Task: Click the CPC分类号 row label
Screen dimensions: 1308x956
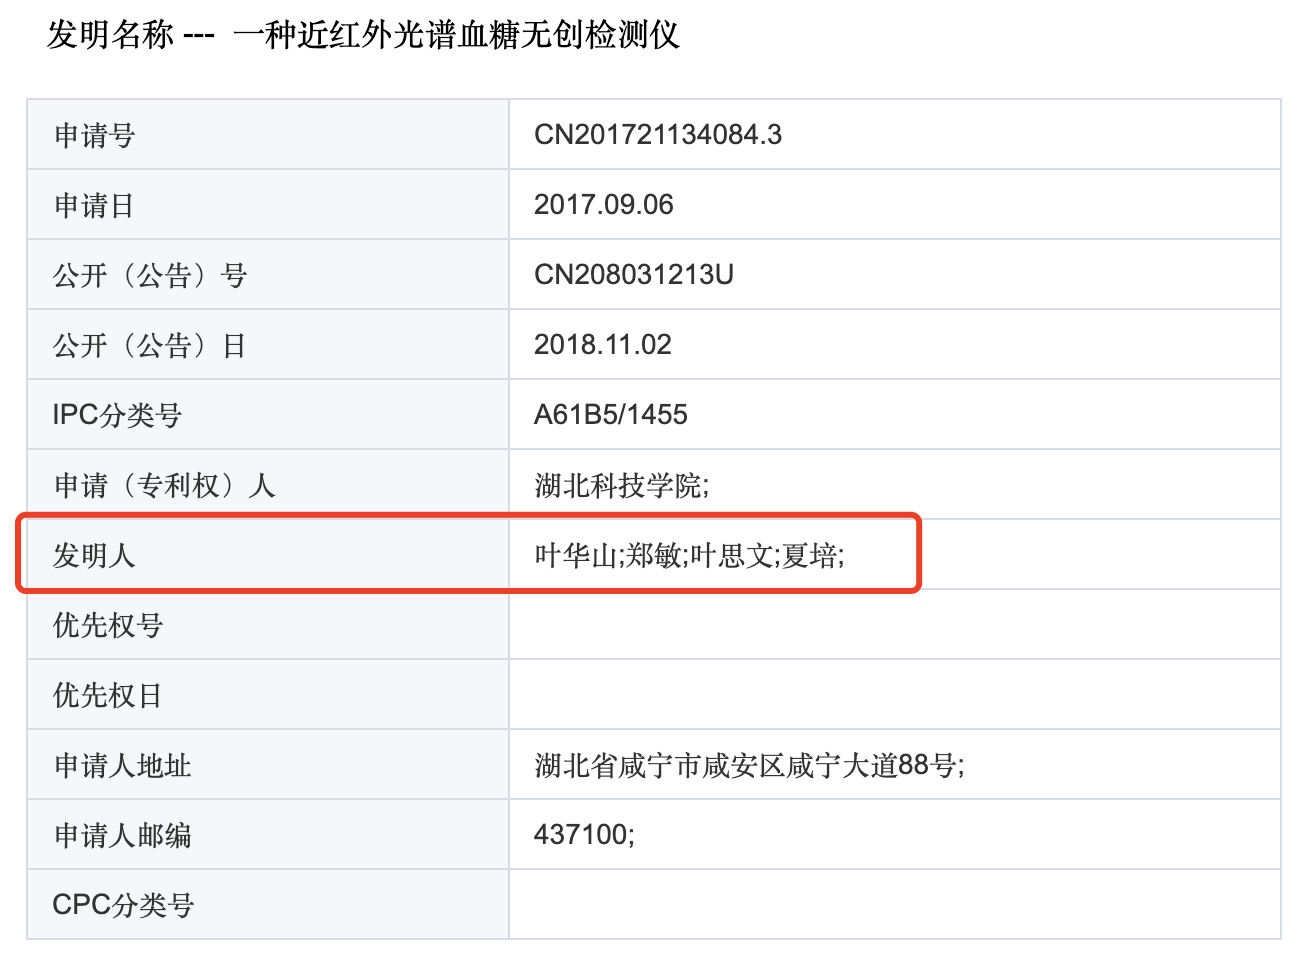Action: 123,905
